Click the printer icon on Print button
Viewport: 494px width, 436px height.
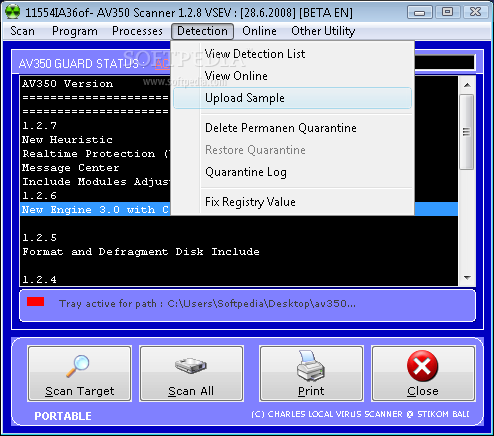[311, 366]
